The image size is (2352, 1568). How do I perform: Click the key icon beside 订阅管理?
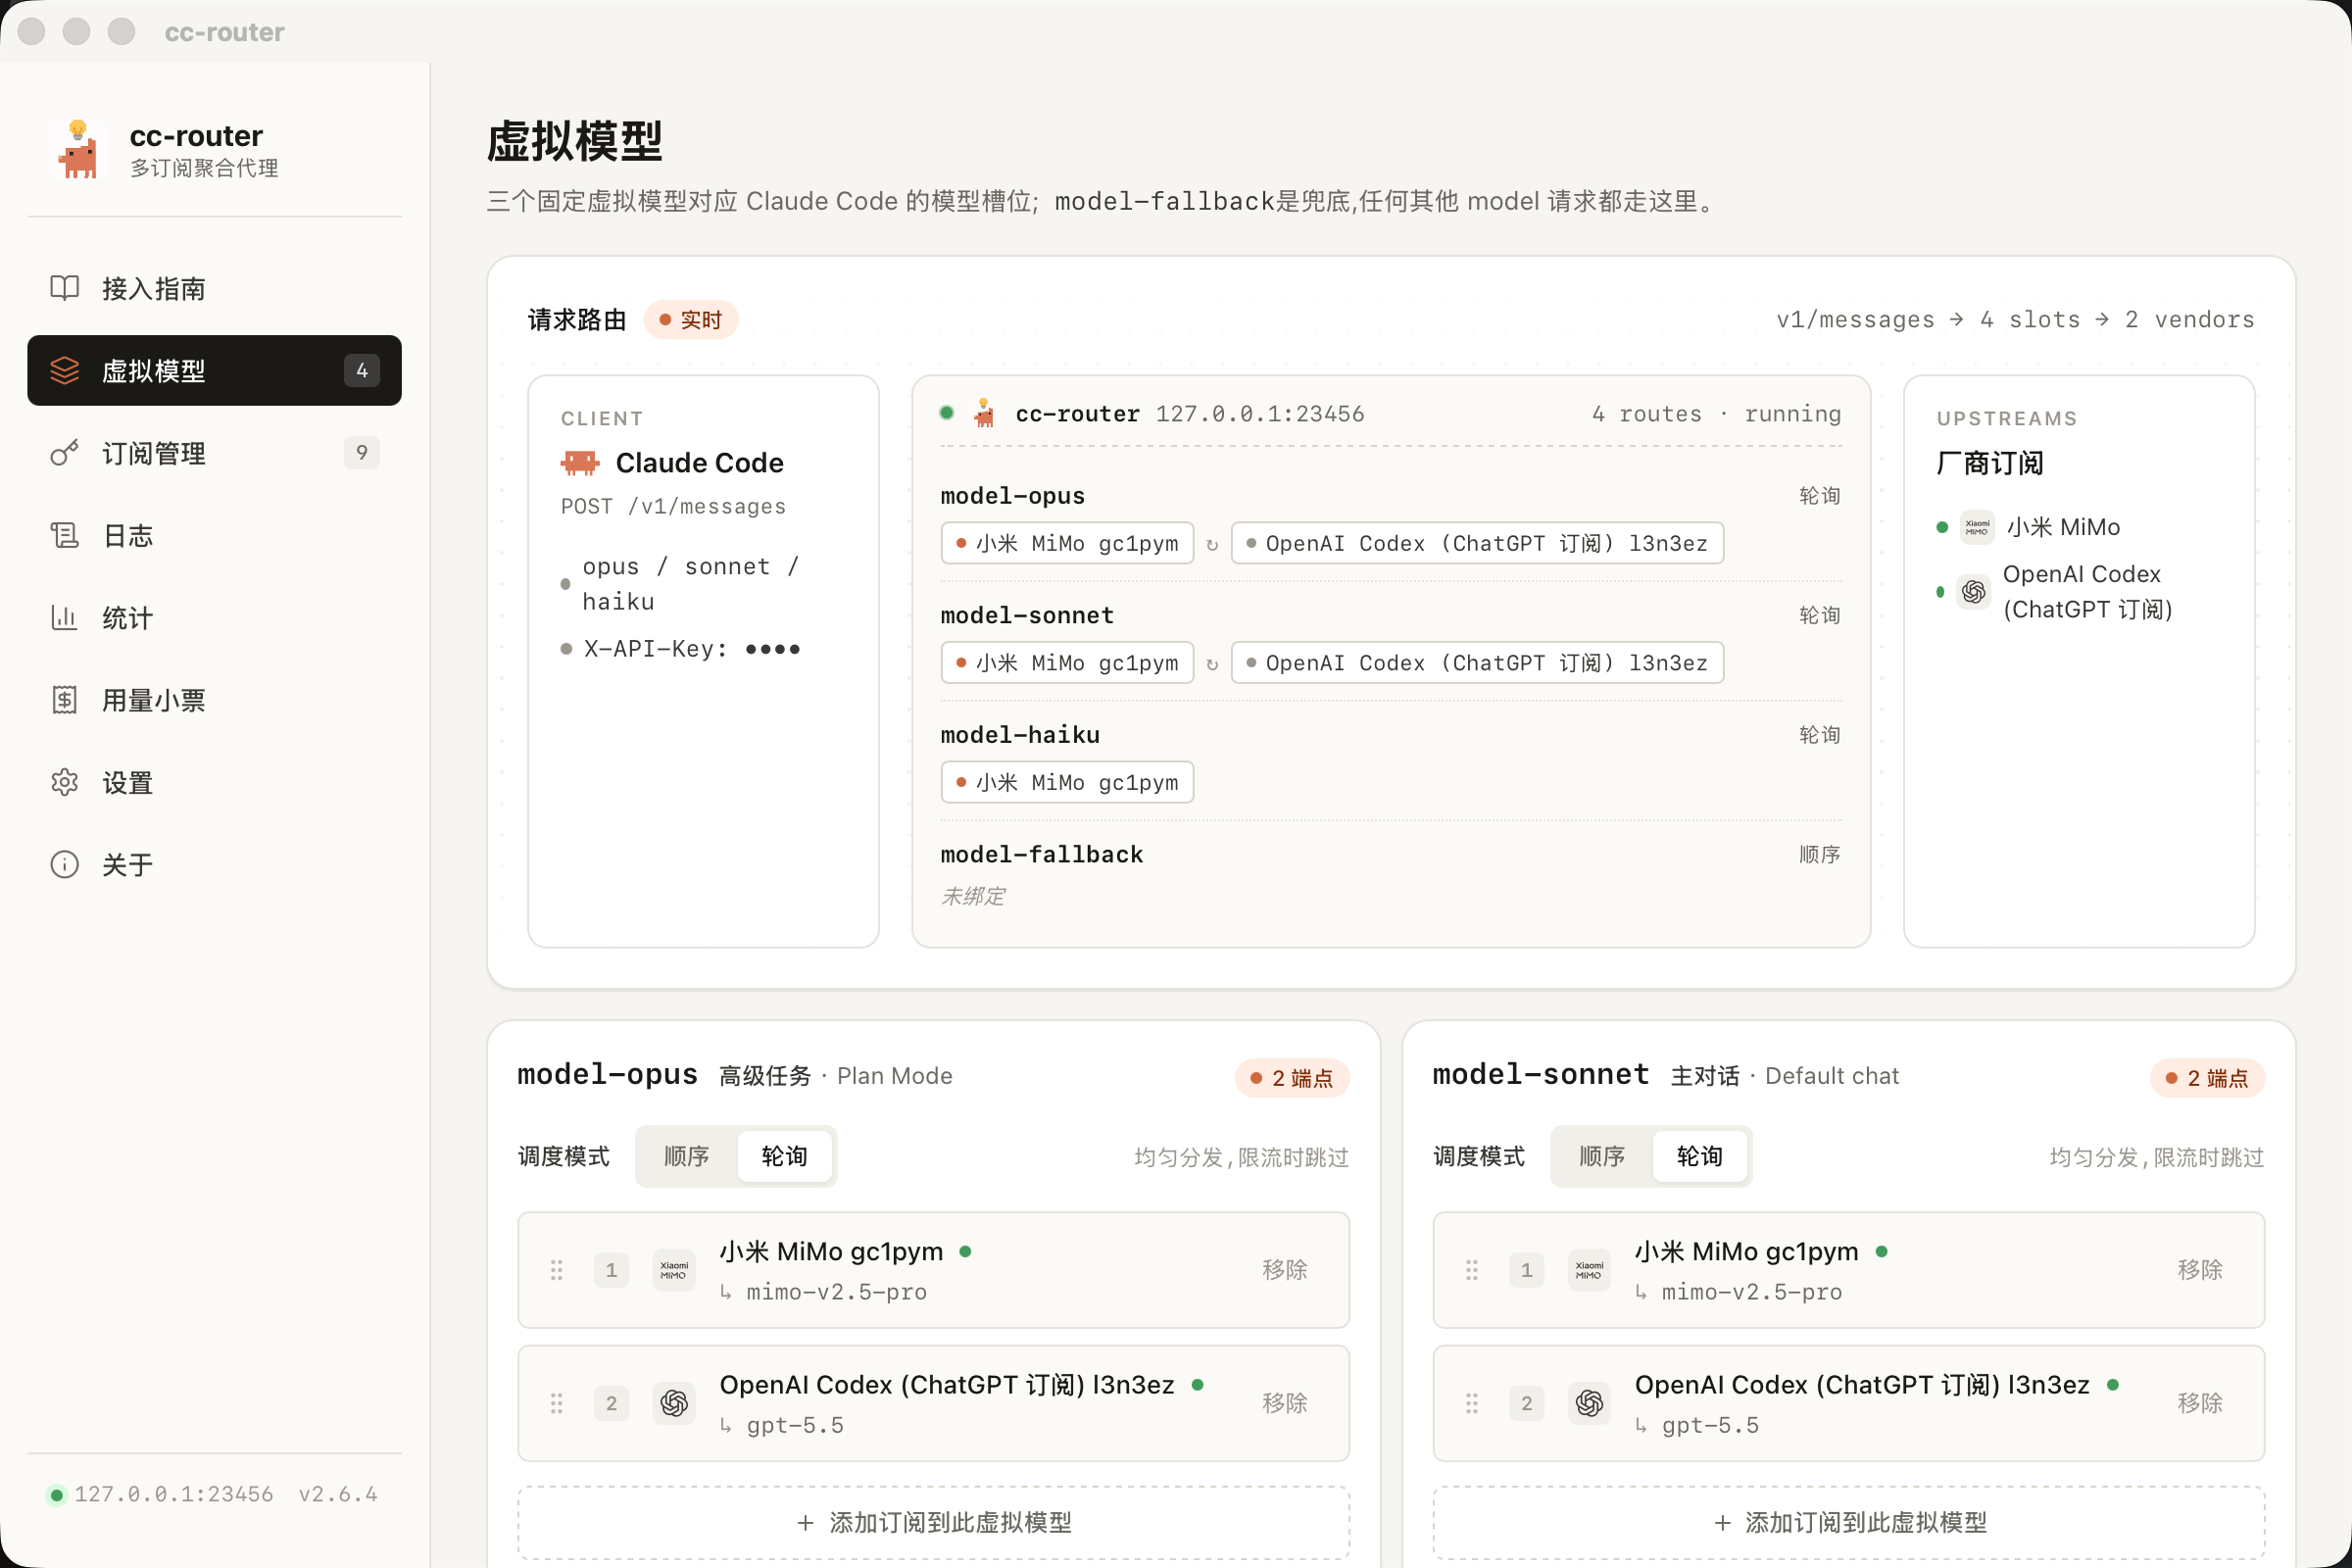click(65, 453)
